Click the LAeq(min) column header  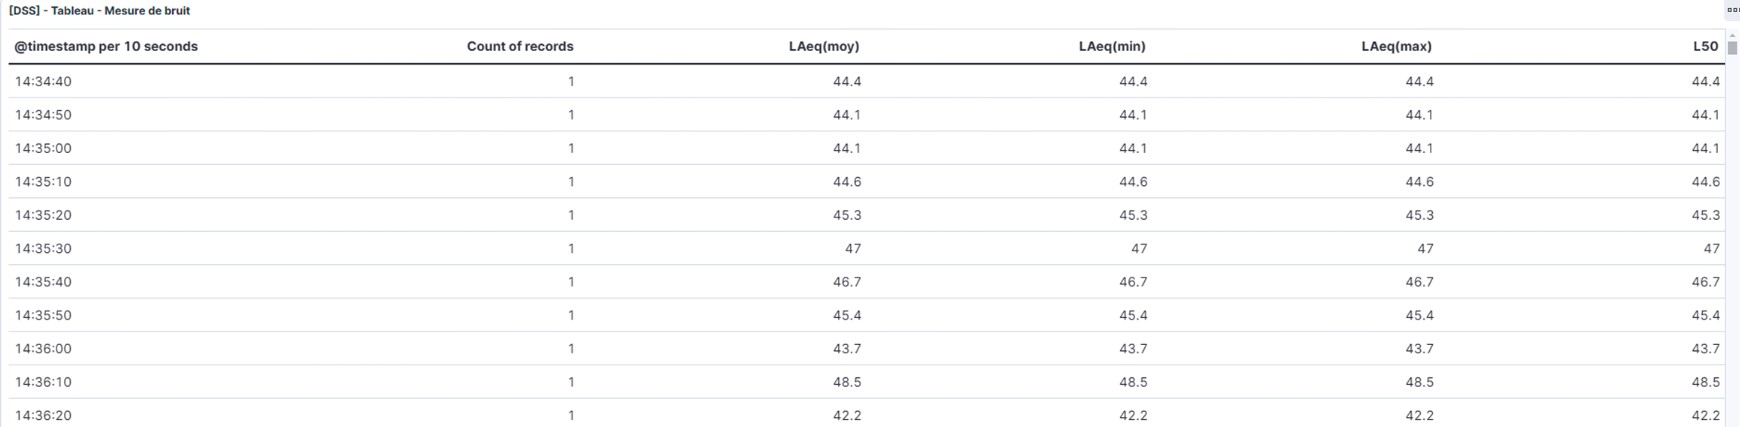pyautogui.click(x=1112, y=46)
